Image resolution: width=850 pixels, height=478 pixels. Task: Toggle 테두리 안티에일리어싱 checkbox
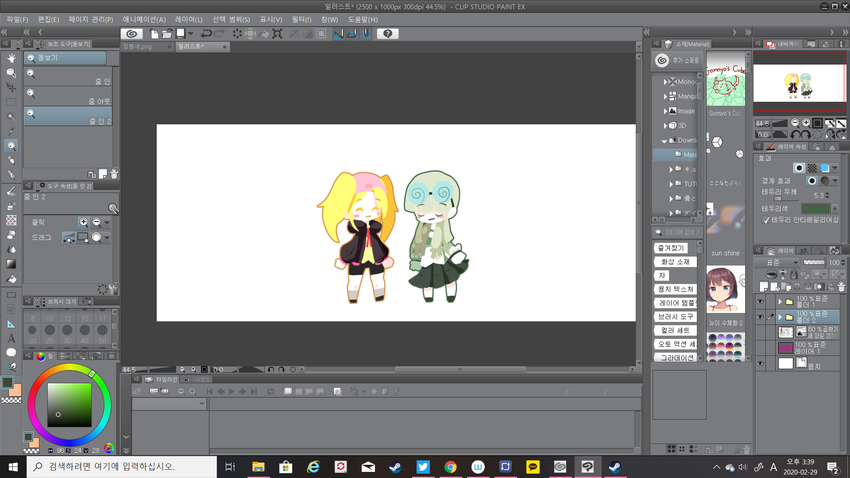pyautogui.click(x=766, y=220)
